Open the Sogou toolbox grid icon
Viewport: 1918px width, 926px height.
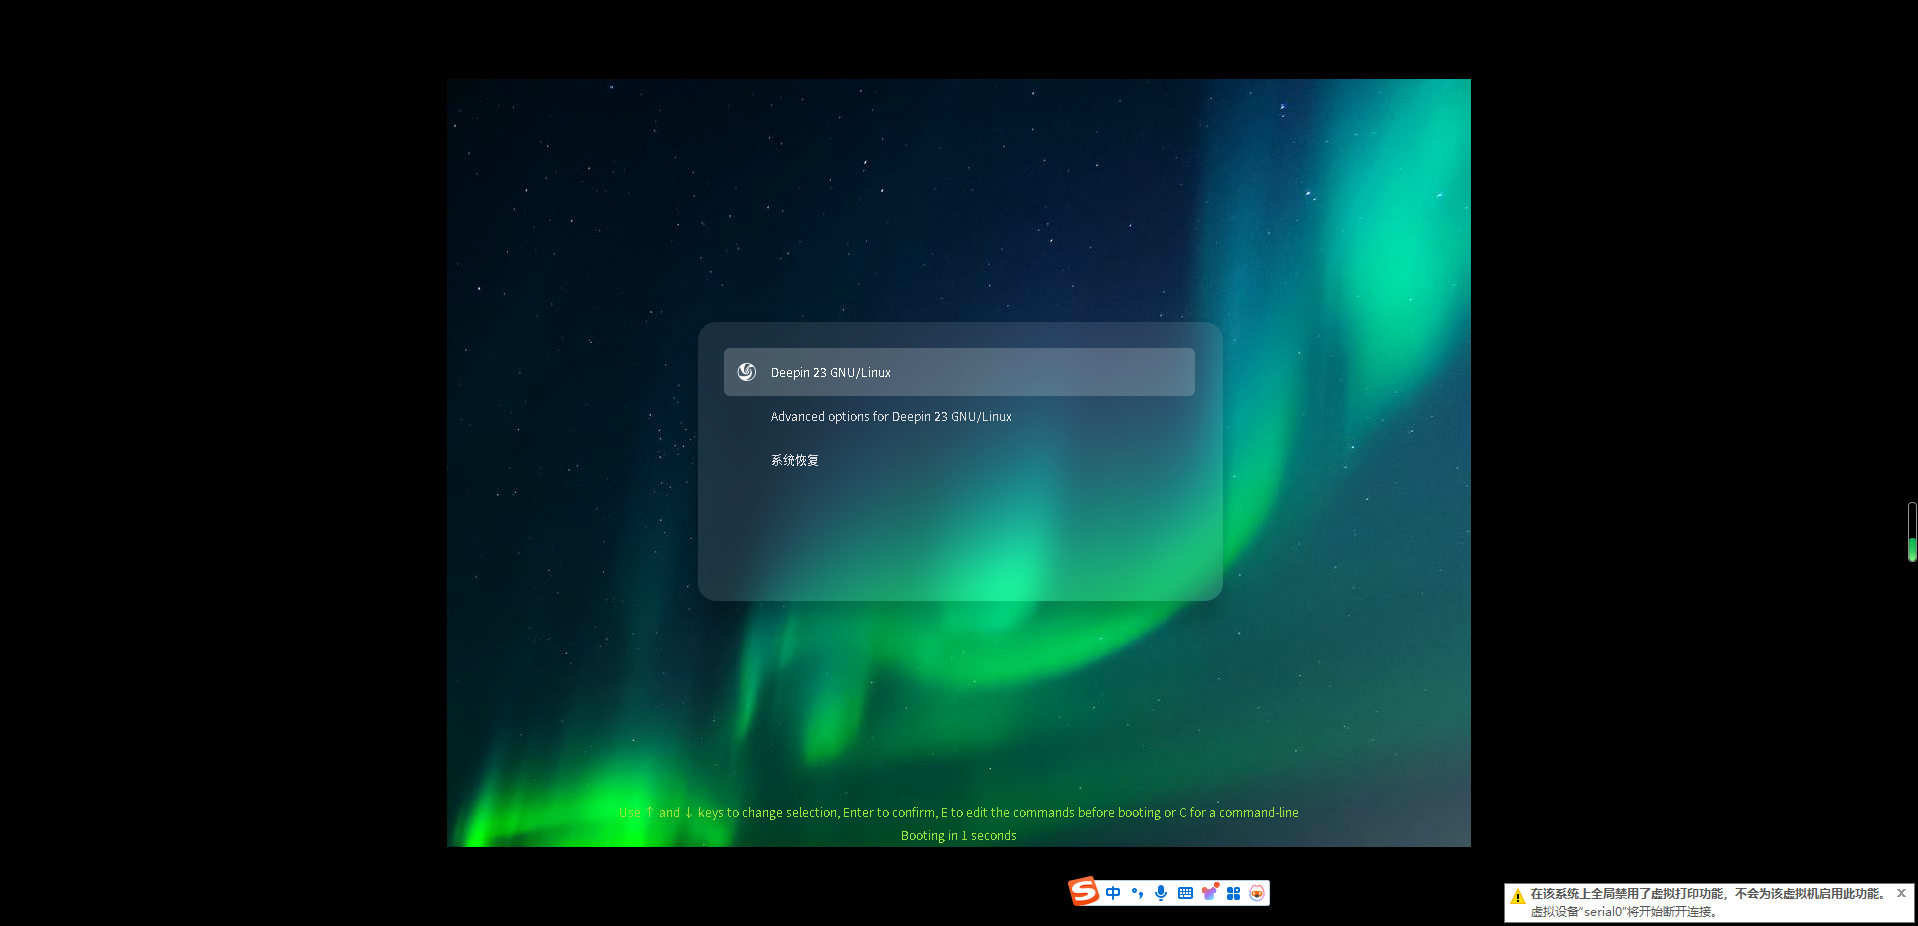click(1233, 893)
